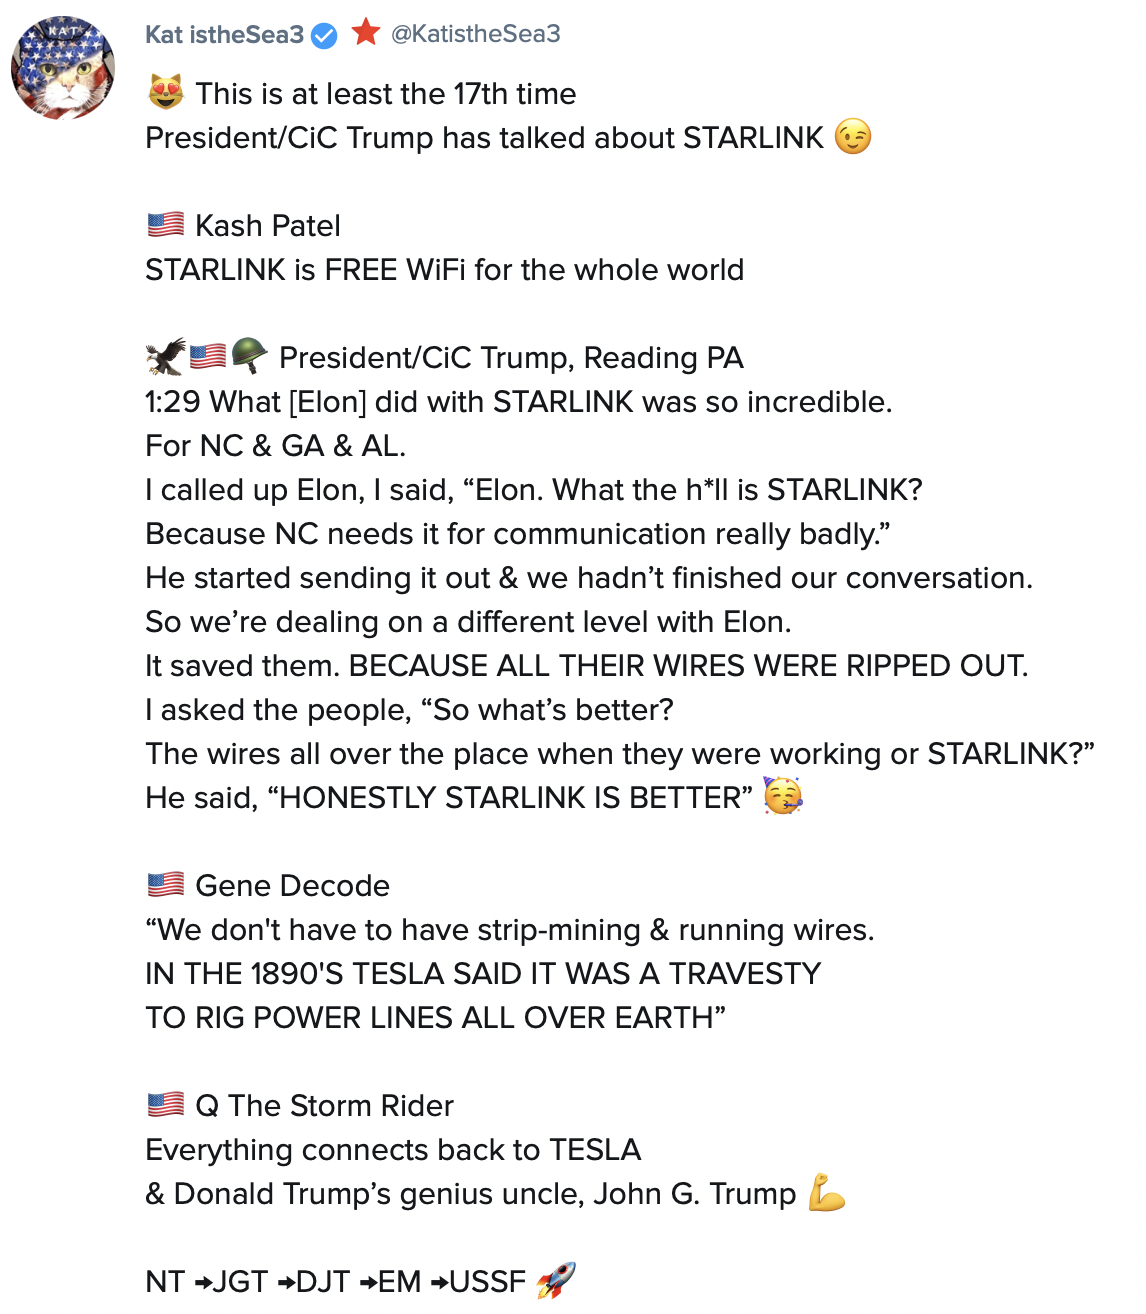Click the flexed biceps emoji
The width and height of the screenshot is (1146, 1314).
827,1192
